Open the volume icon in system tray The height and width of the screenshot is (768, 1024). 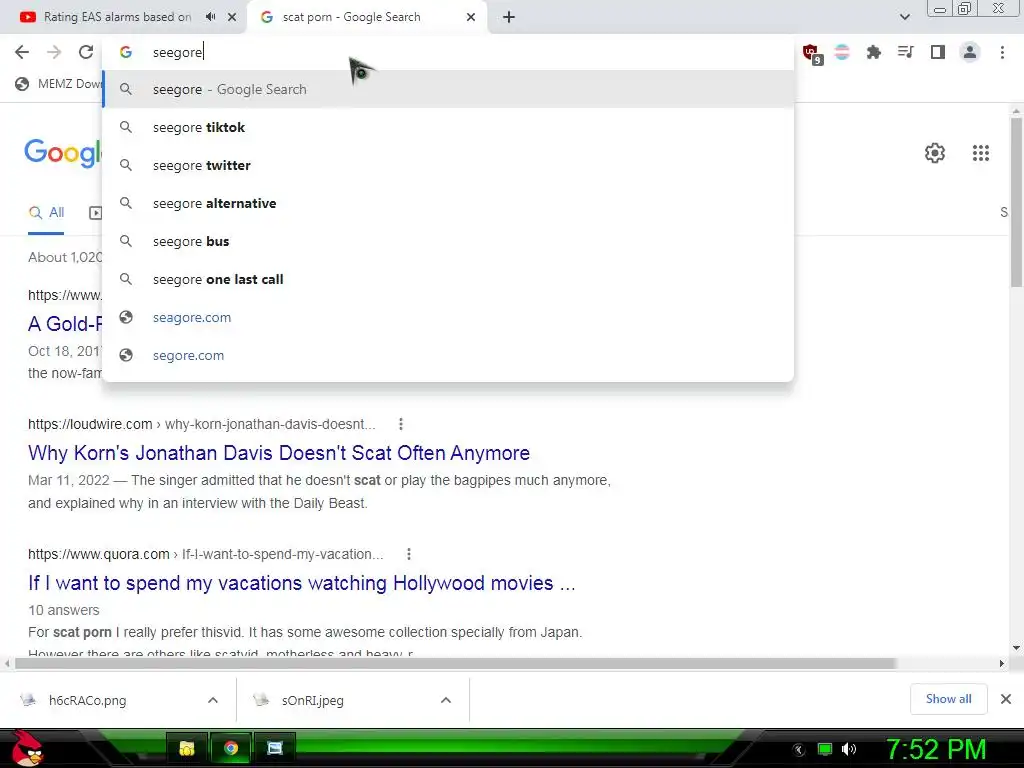point(848,749)
